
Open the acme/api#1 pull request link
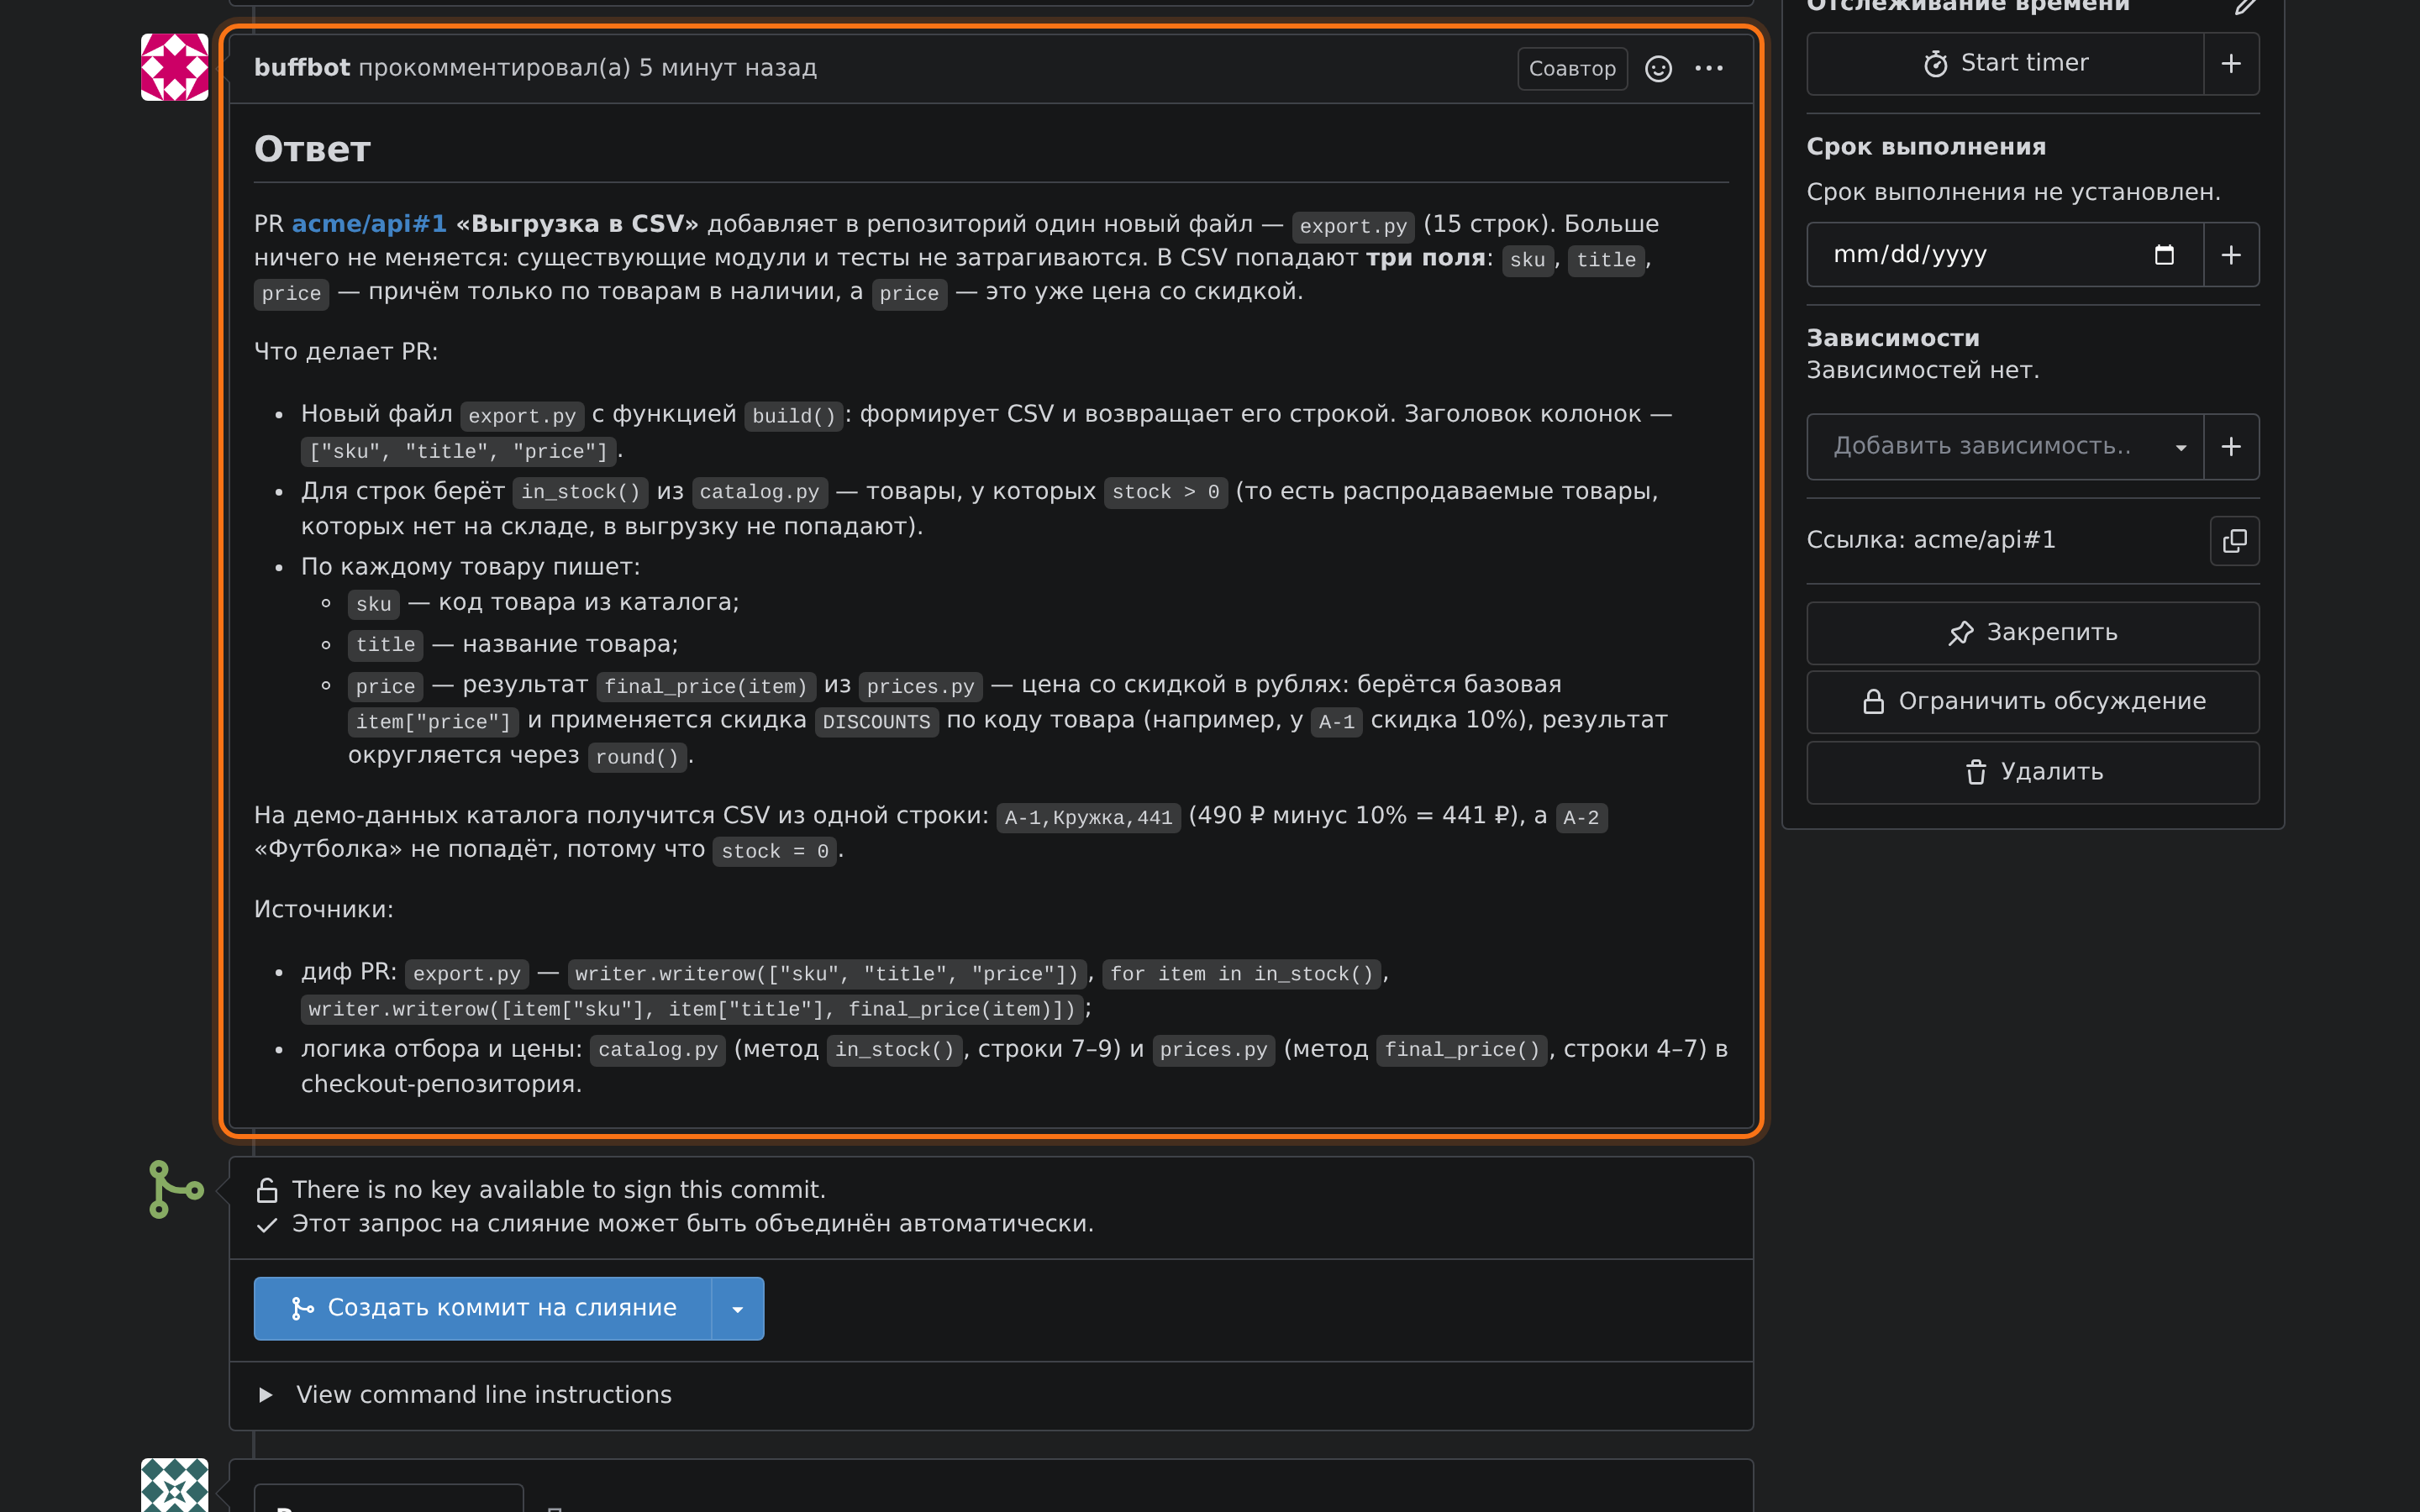pos(369,224)
